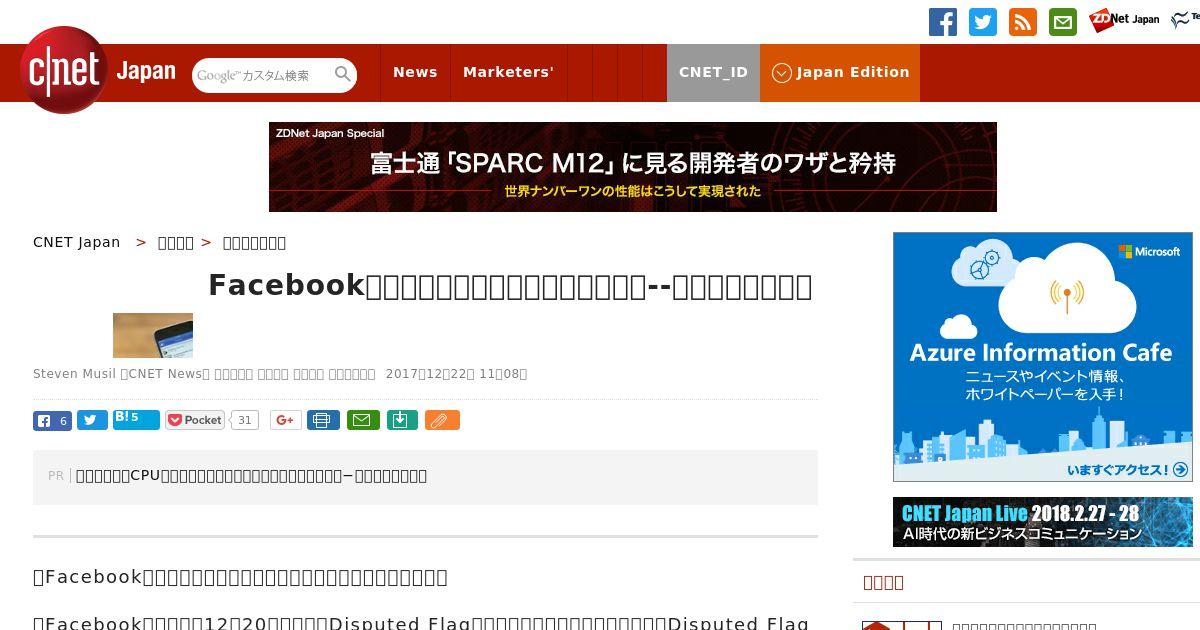
Task: Click the CNET Japan logo
Action: pyautogui.click(x=98, y=71)
